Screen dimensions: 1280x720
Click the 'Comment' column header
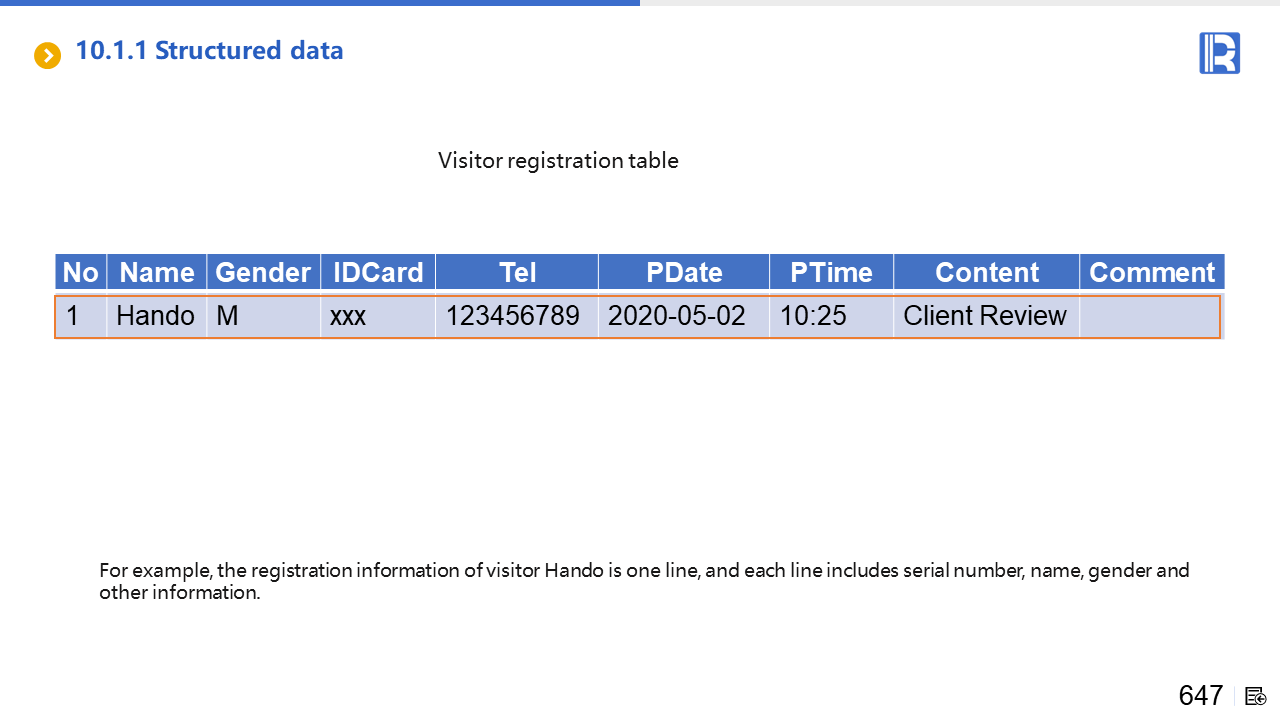[1152, 273]
